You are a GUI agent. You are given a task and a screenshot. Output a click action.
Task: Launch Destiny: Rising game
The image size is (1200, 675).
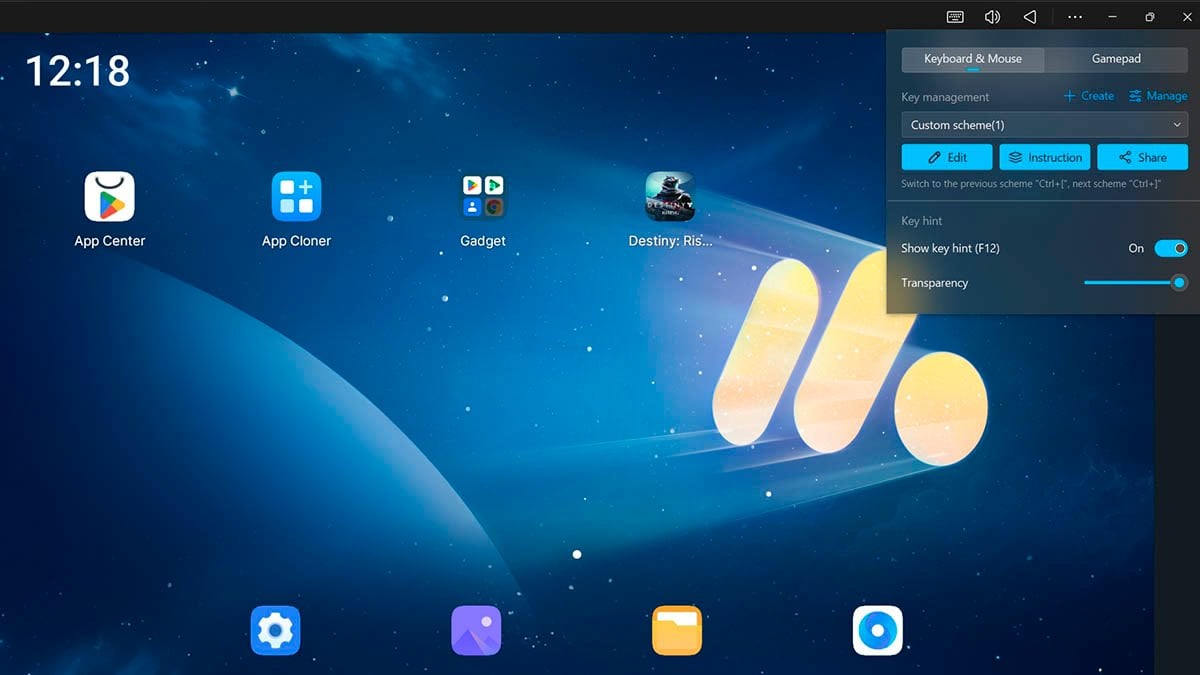click(x=670, y=196)
